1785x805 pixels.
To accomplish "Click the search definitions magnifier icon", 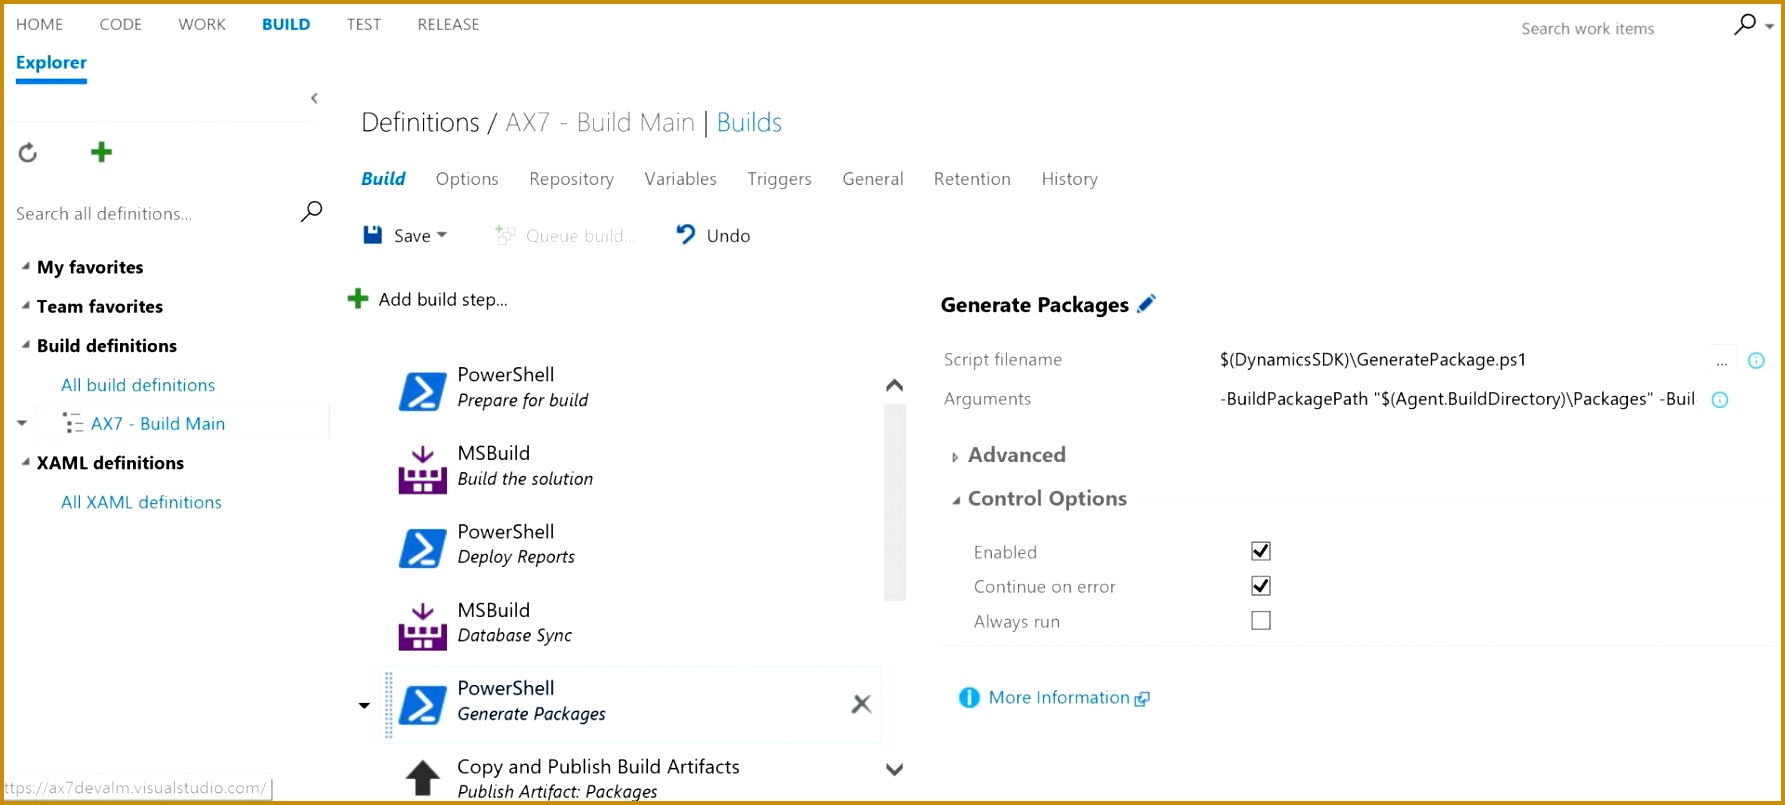I will point(311,212).
